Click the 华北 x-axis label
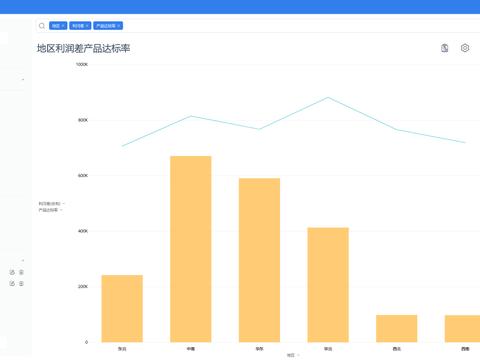 (x=328, y=349)
